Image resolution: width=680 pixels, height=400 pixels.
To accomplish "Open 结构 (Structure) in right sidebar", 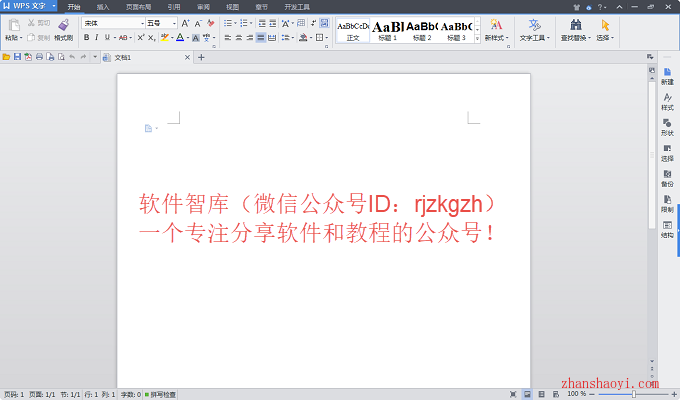I will pos(667,230).
